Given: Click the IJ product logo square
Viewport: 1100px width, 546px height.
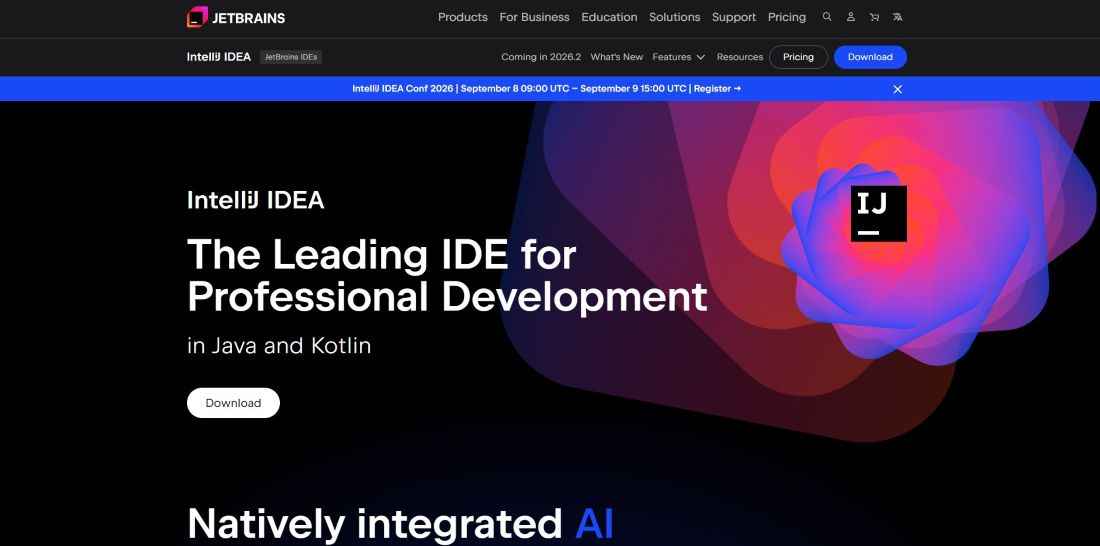Looking at the screenshot, I should [x=878, y=213].
